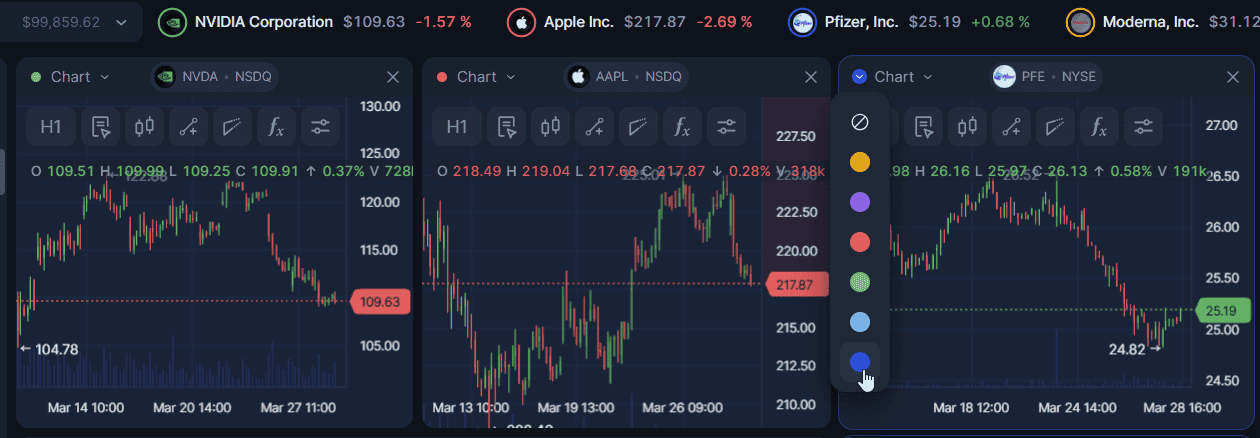The image size is (1260, 438).
Task: Open the AAPL NSDQ symbol selector
Action: click(x=626, y=76)
